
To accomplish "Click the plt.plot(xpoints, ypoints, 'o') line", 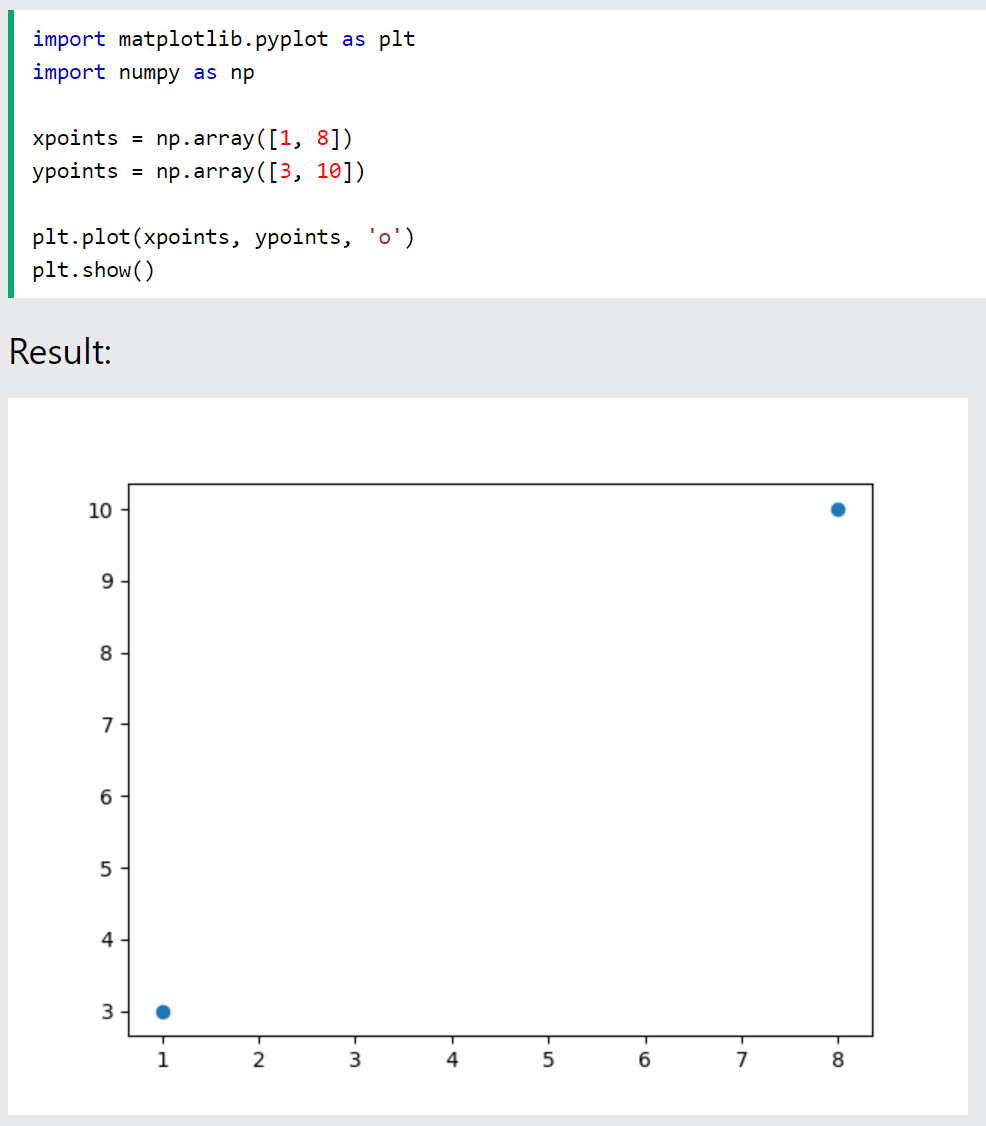I will [x=223, y=237].
